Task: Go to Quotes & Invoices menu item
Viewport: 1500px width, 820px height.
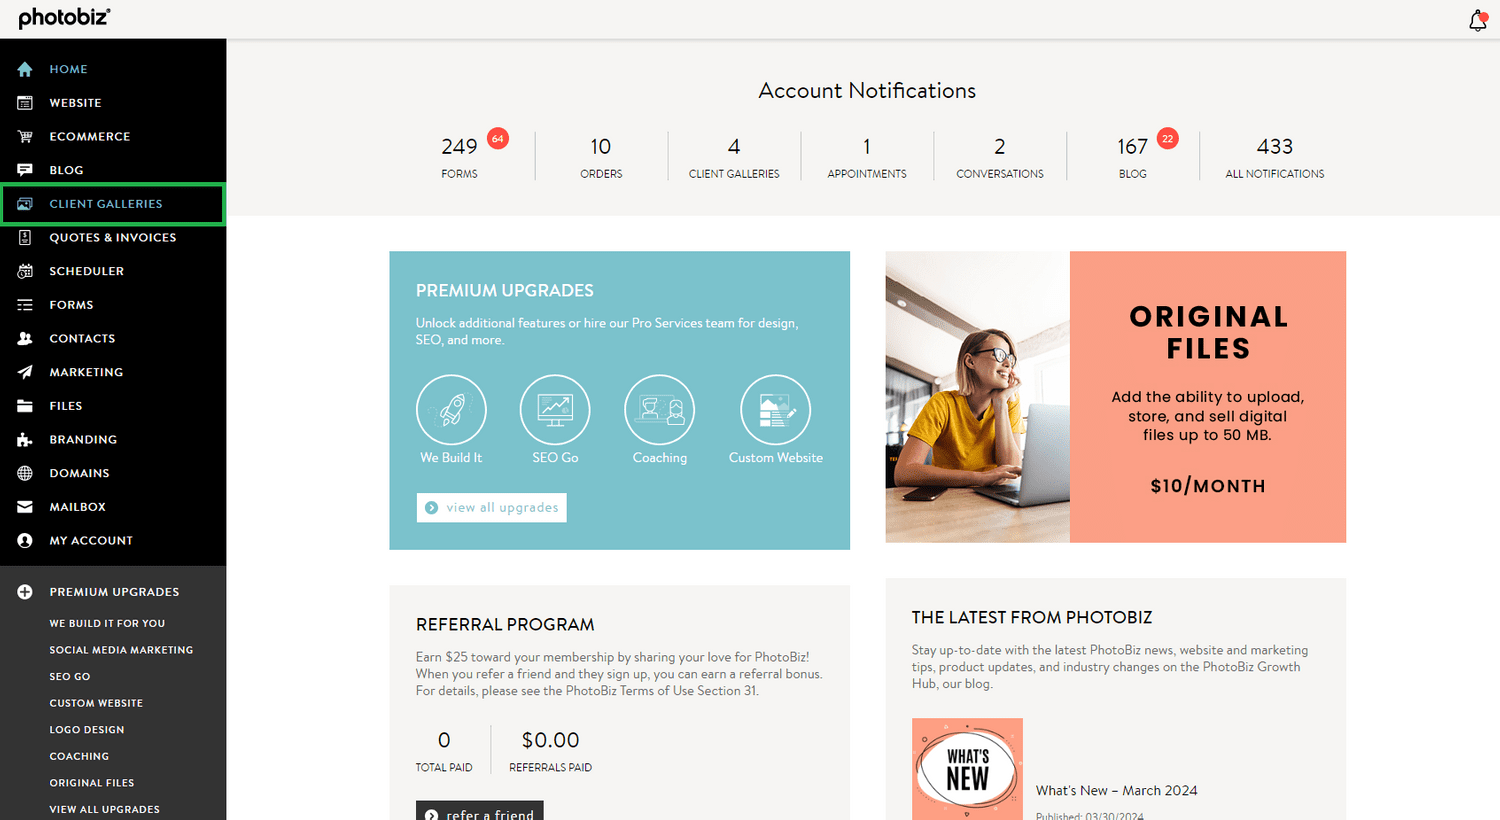Action: tap(112, 238)
